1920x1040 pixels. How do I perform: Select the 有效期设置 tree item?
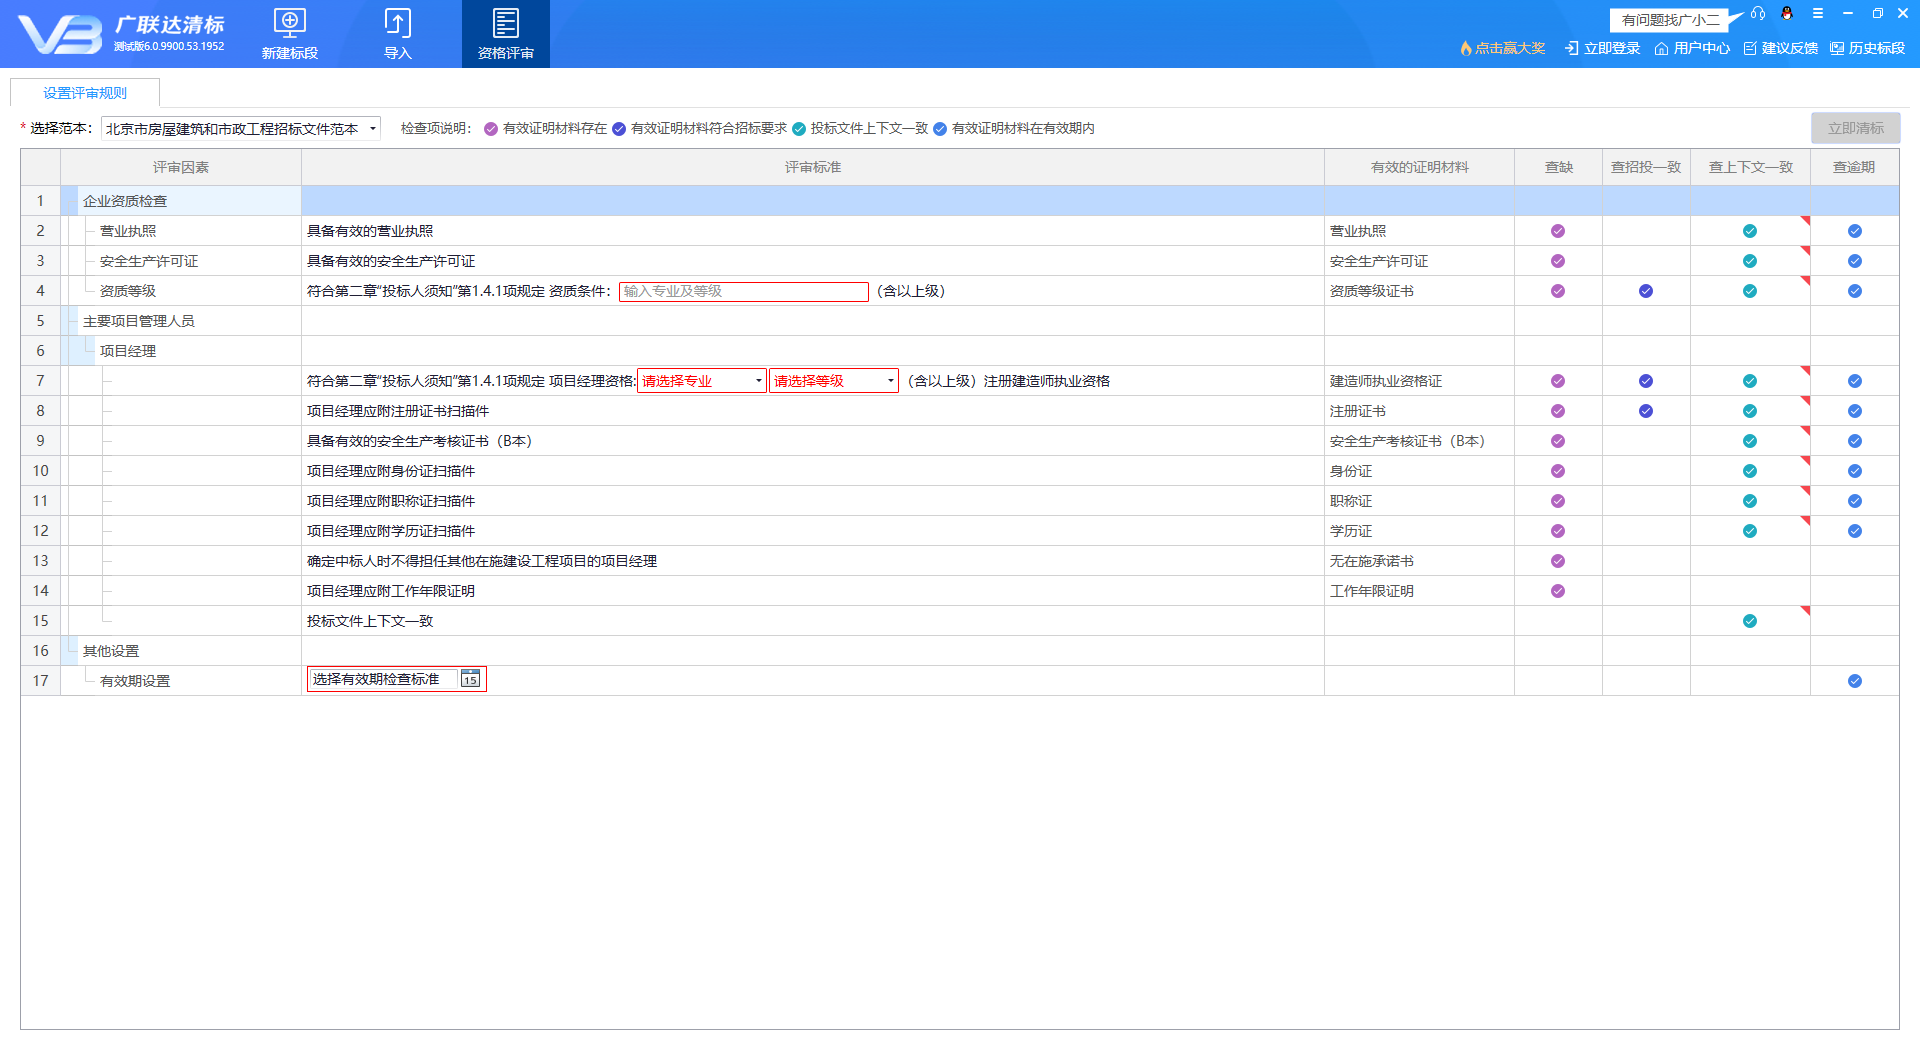point(135,681)
